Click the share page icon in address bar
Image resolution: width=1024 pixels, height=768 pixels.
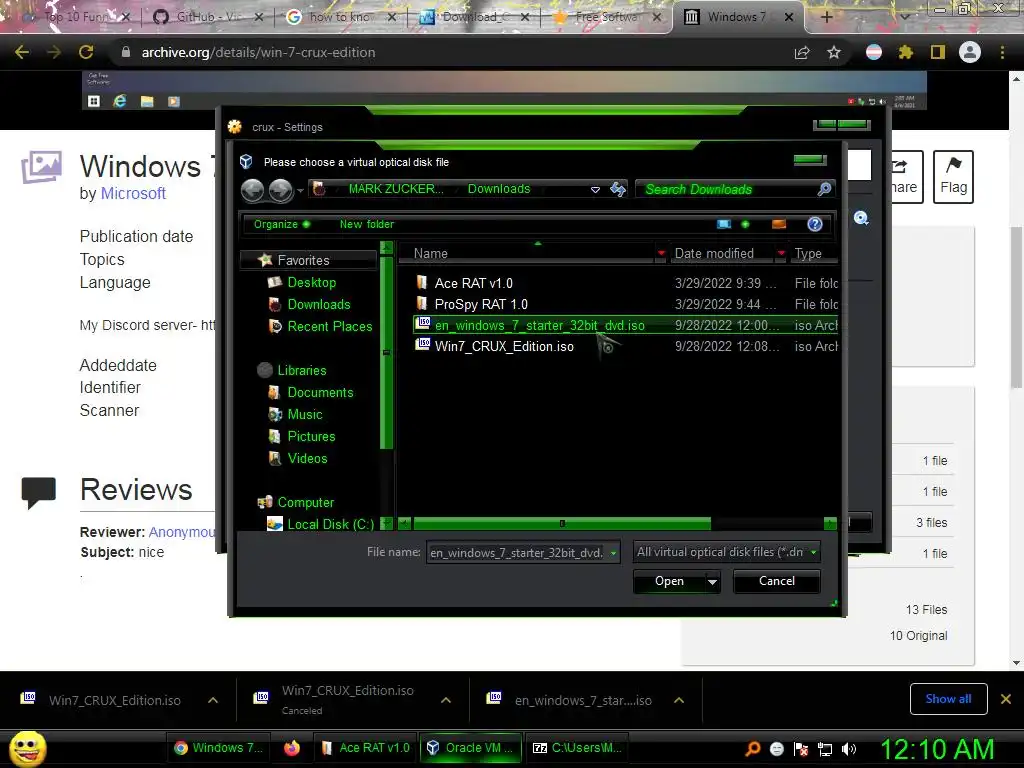point(802,52)
